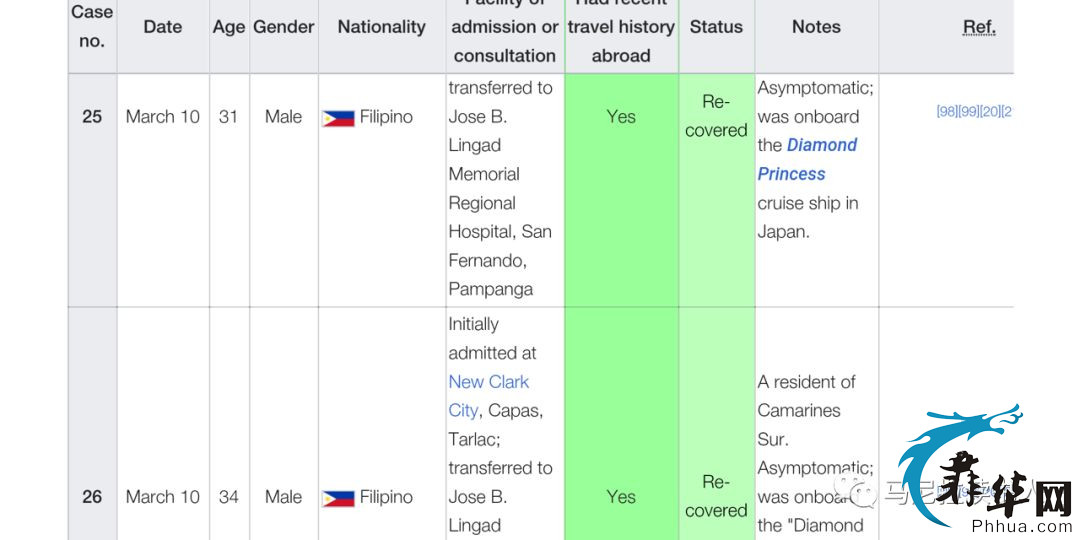Click the Notes column header

pyautogui.click(x=816, y=27)
